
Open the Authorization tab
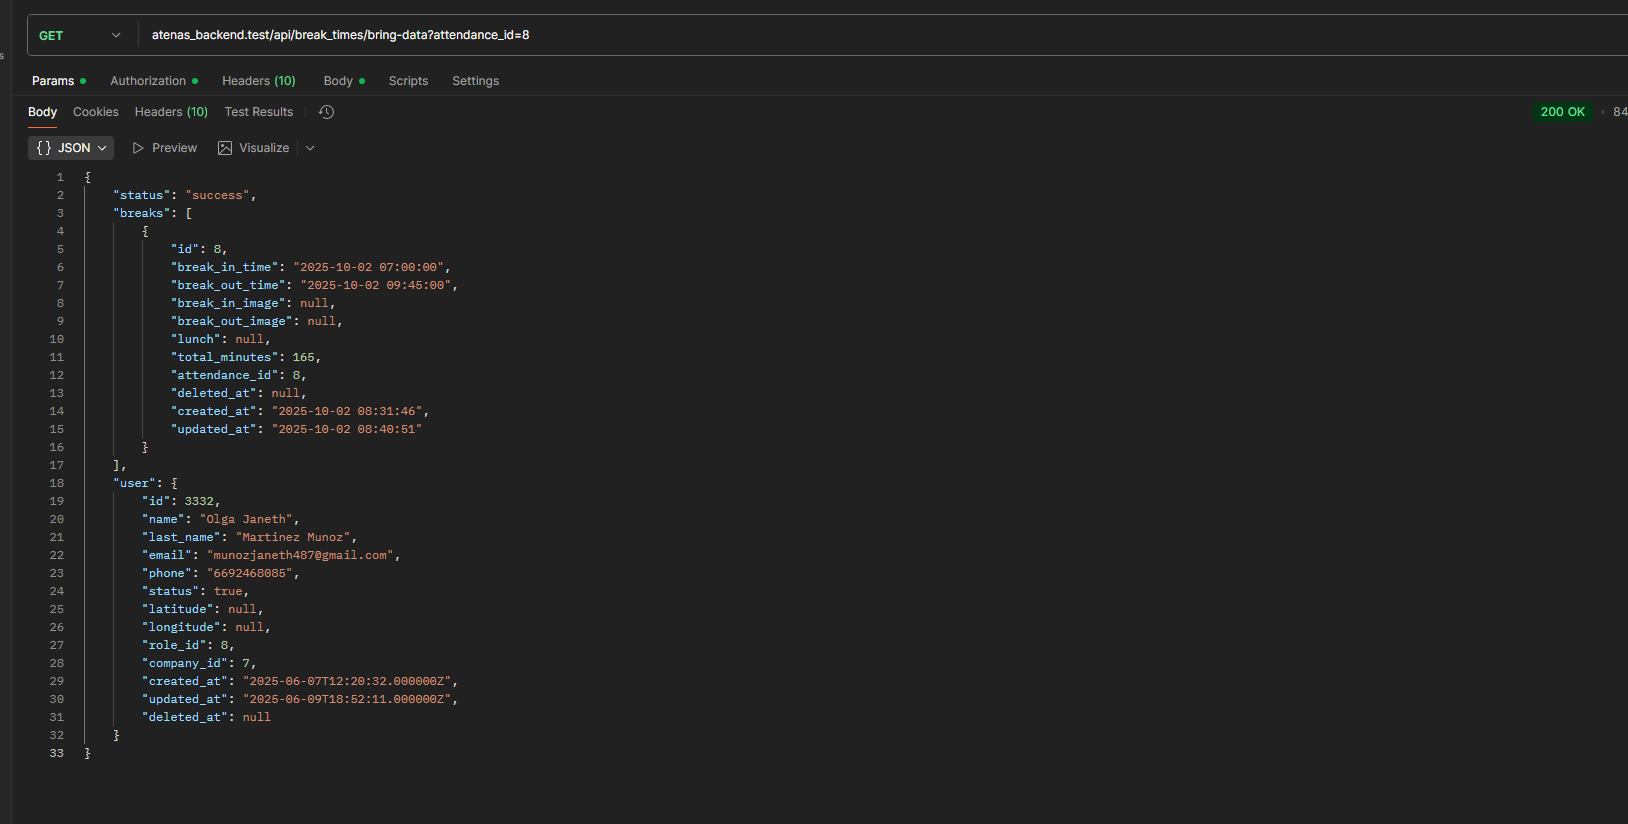click(x=148, y=81)
